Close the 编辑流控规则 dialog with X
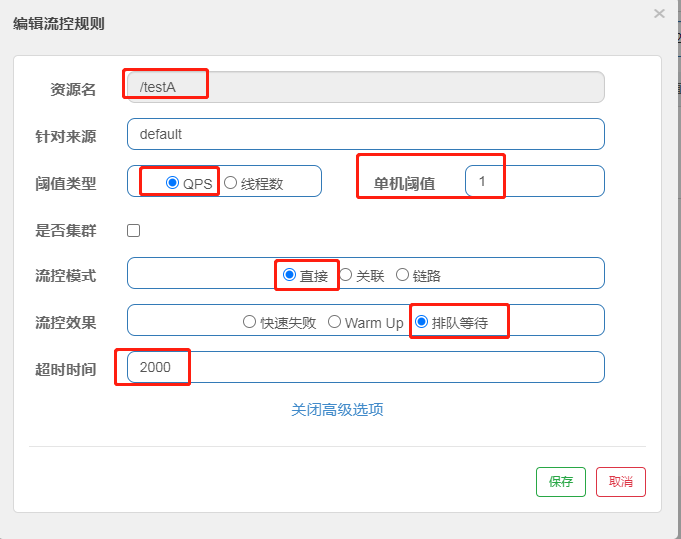681x539 pixels. point(659,14)
